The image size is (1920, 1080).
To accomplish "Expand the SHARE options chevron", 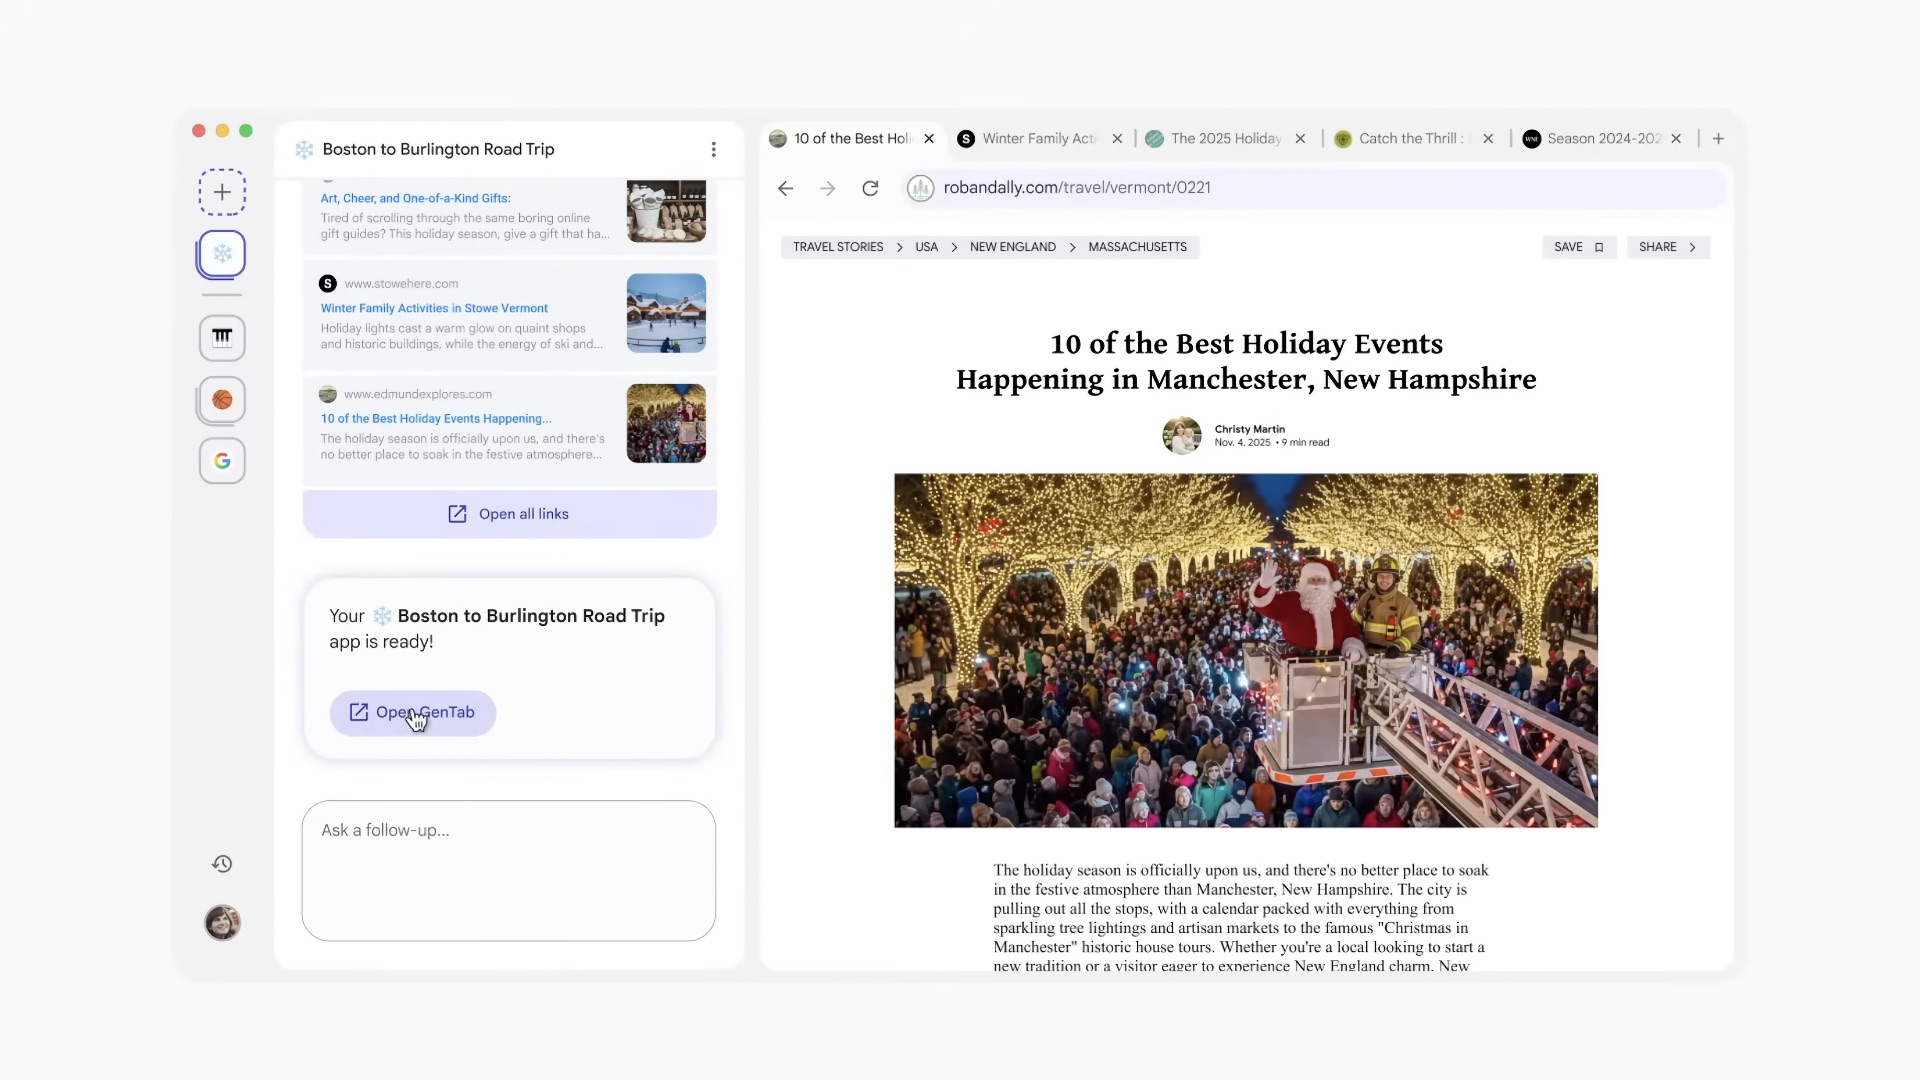I will pos(1692,247).
